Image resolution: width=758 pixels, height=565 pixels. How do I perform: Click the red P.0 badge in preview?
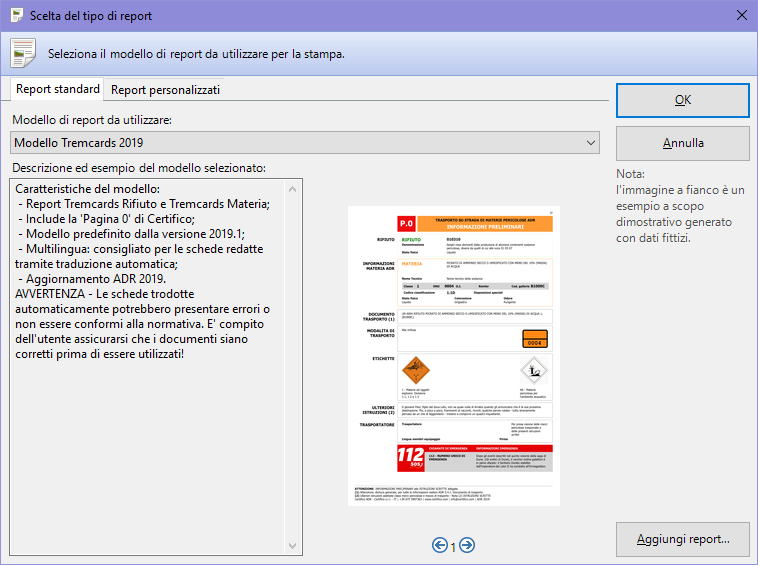406,221
